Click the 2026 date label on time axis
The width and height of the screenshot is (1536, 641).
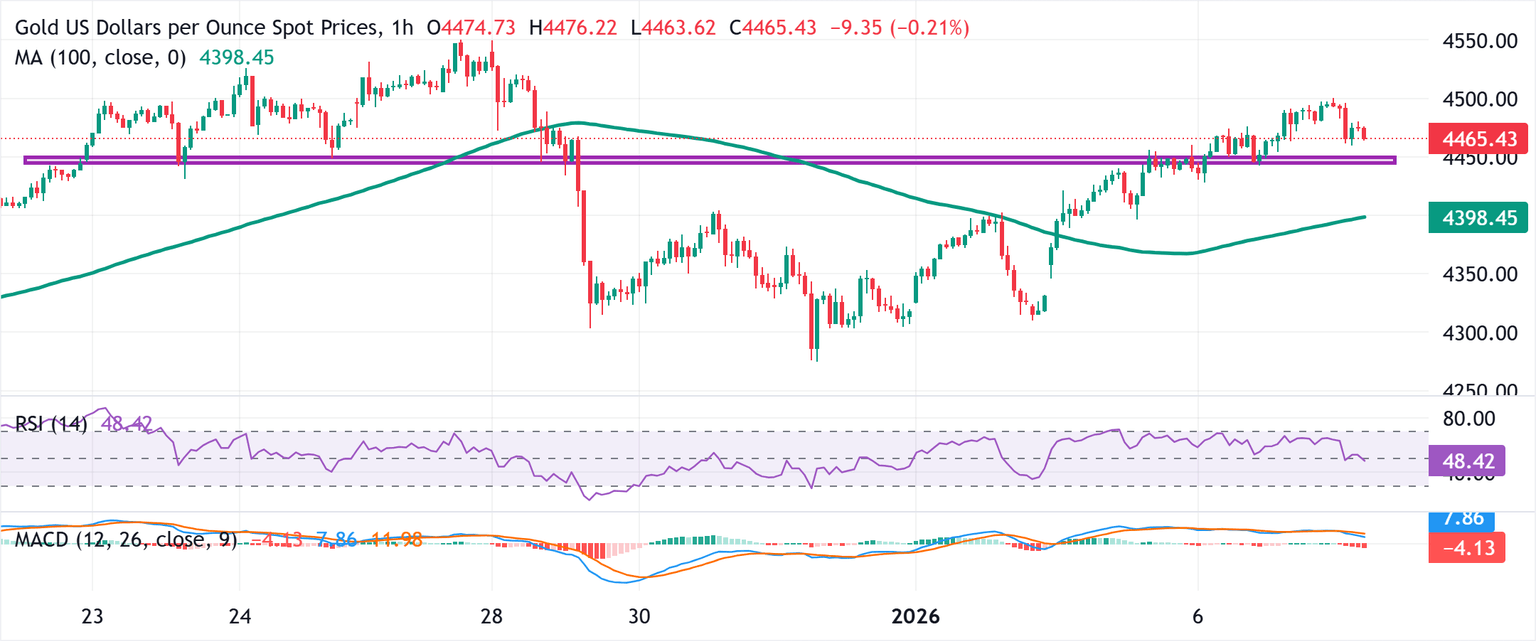coord(915,616)
